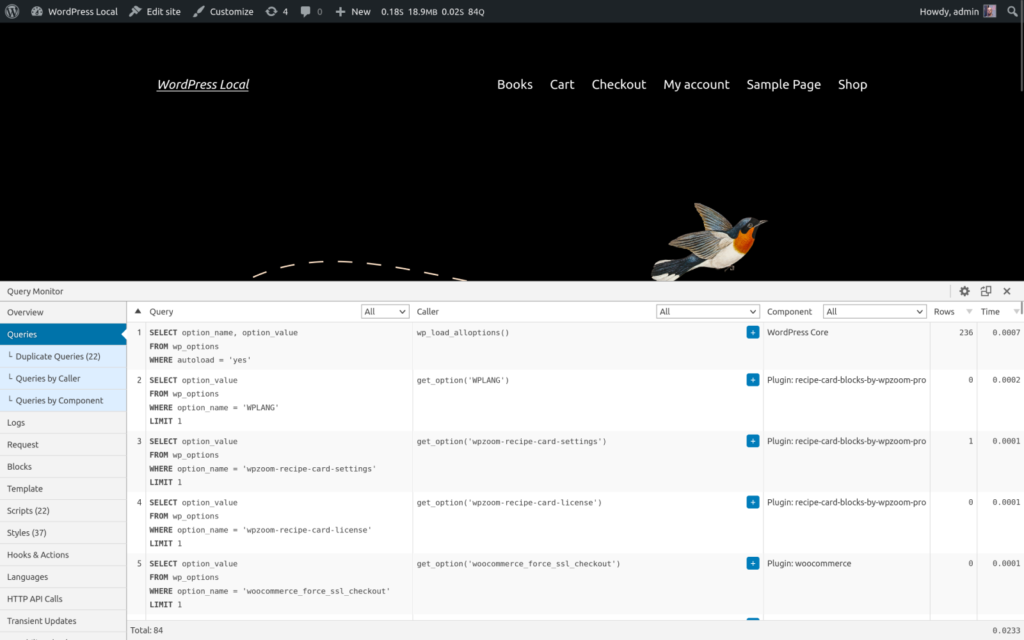Select Duplicate Queries (22) in sidebar
Image resolution: width=1024 pixels, height=640 pixels.
(x=58, y=356)
